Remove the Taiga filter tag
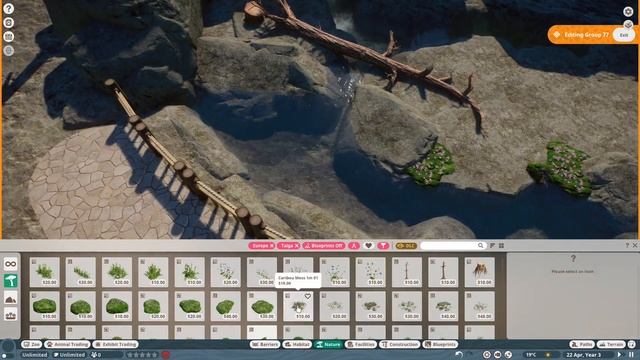The width and height of the screenshot is (640, 360). (x=297, y=246)
